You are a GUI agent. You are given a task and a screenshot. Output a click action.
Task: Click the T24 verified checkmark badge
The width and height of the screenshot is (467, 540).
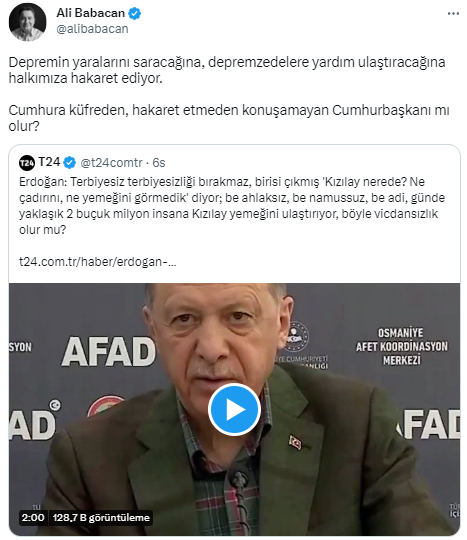click(70, 162)
